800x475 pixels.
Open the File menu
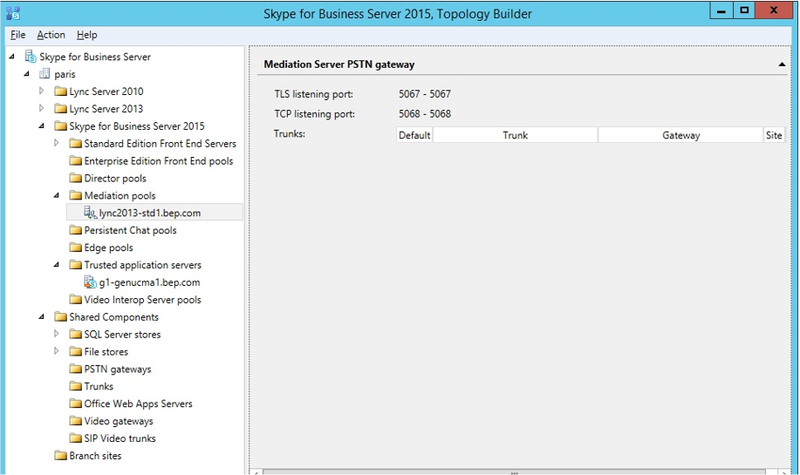pos(18,35)
